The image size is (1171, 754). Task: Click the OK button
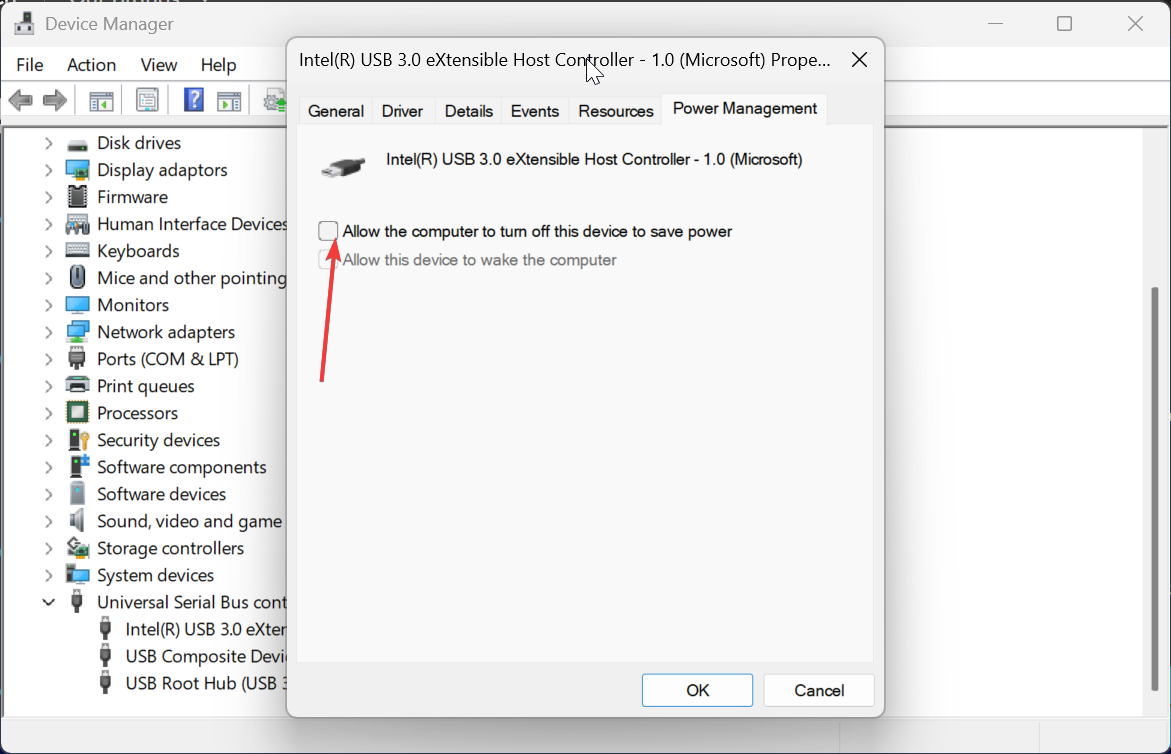point(697,691)
